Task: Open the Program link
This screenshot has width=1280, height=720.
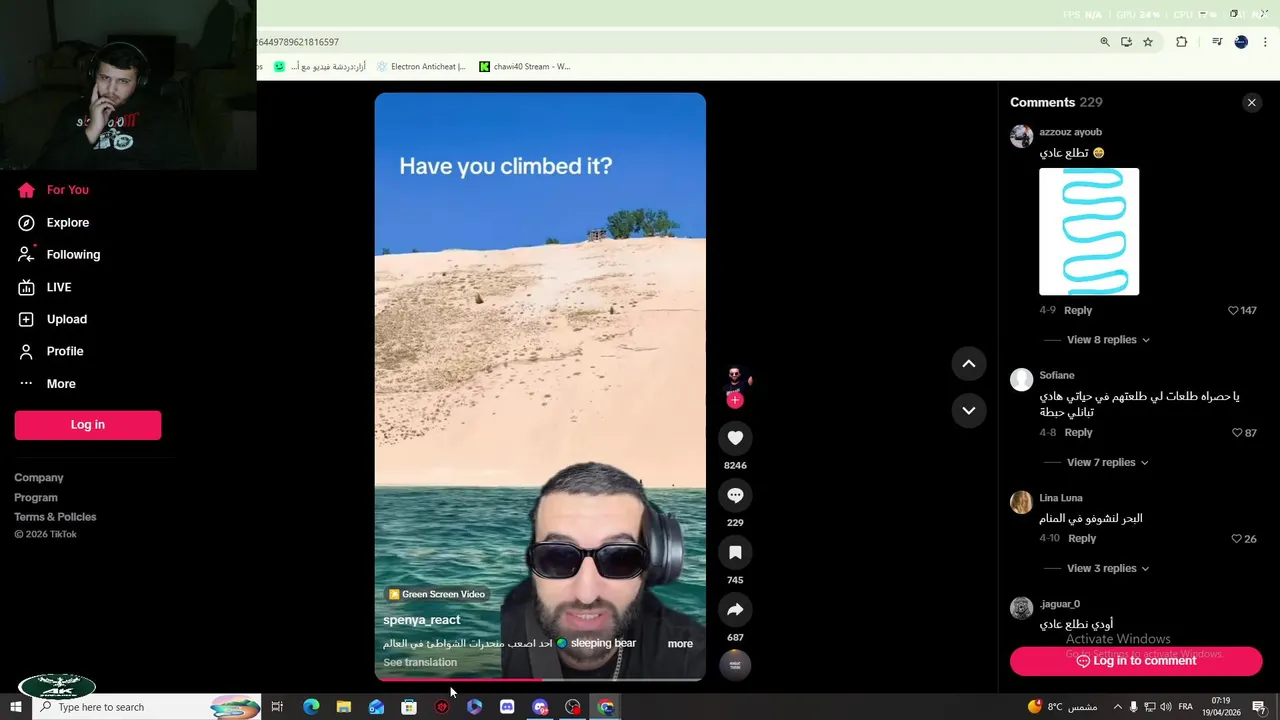Action: pyautogui.click(x=36, y=497)
